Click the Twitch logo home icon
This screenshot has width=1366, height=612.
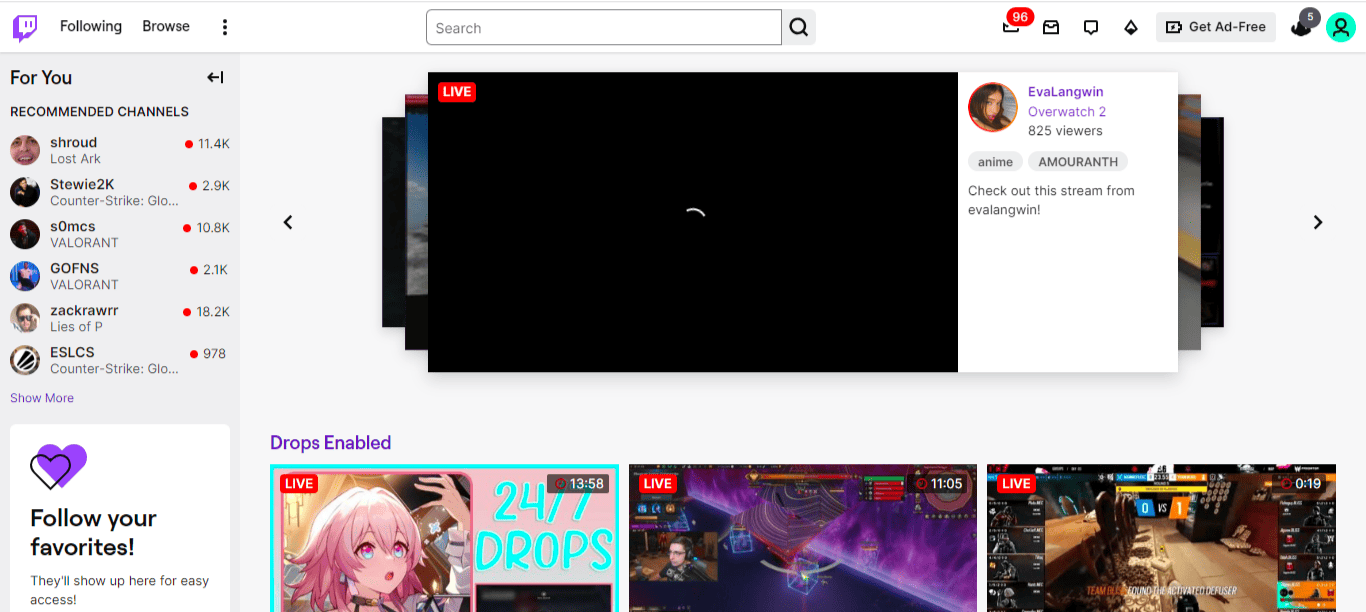pyautogui.click(x=25, y=27)
